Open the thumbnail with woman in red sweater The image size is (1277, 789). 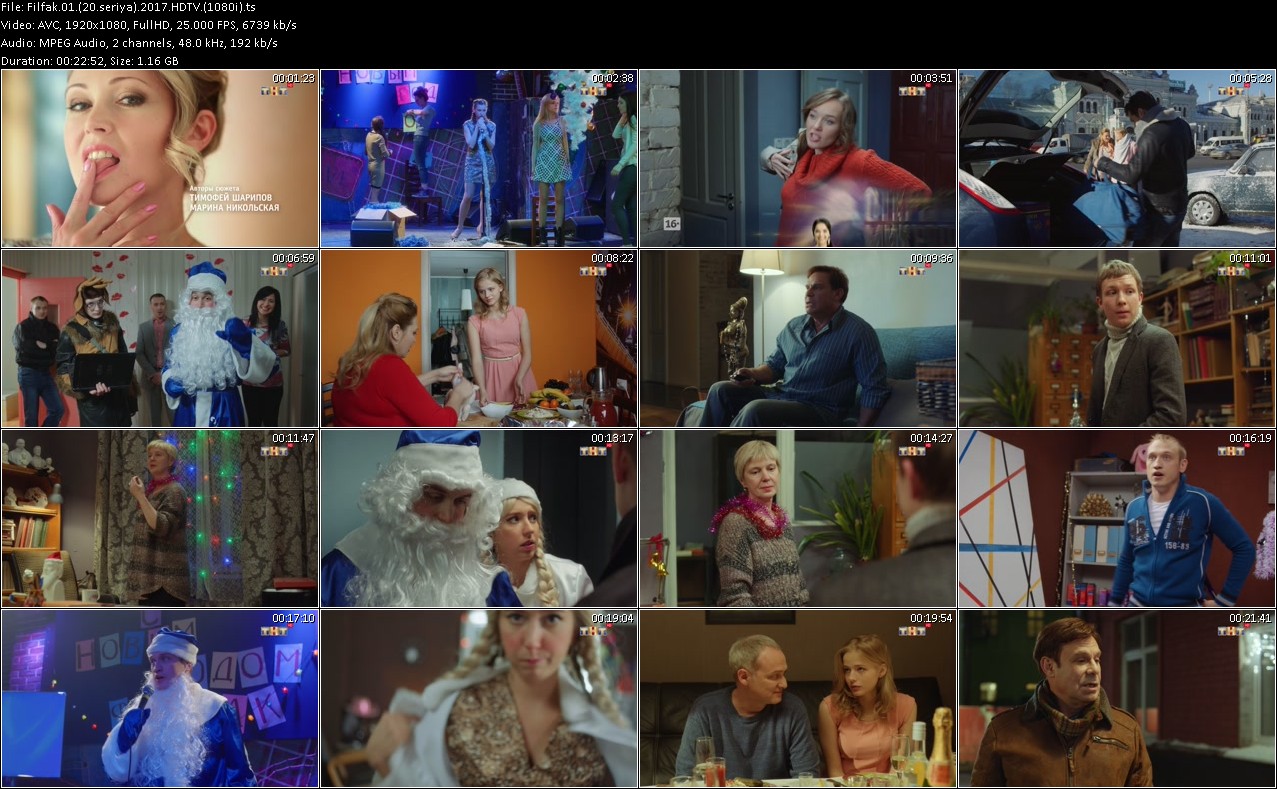[797, 158]
